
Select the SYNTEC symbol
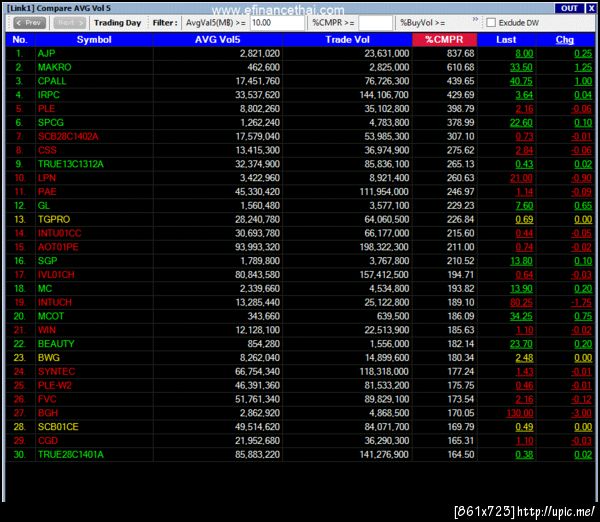click(x=56, y=372)
